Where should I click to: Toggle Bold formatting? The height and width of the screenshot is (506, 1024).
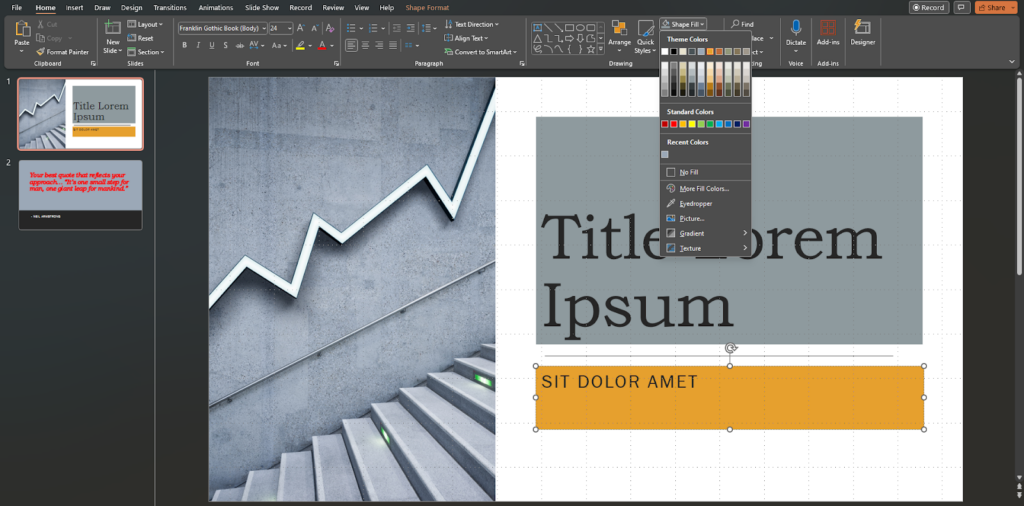(x=184, y=45)
